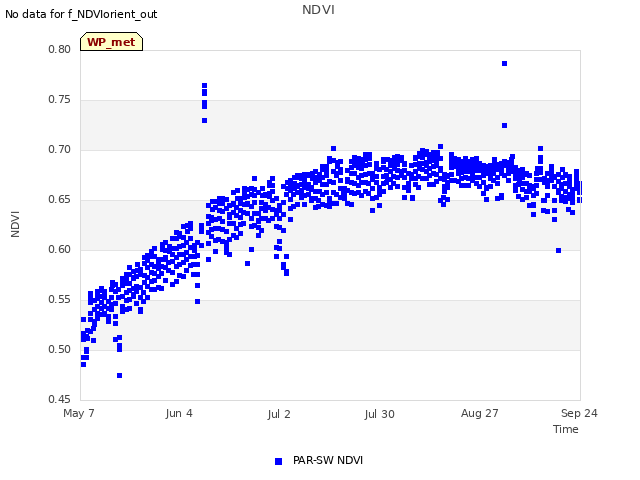The width and height of the screenshot is (640, 480).
Task: Click the Aug 27 x-axis tick label
Action: (x=480, y=413)
